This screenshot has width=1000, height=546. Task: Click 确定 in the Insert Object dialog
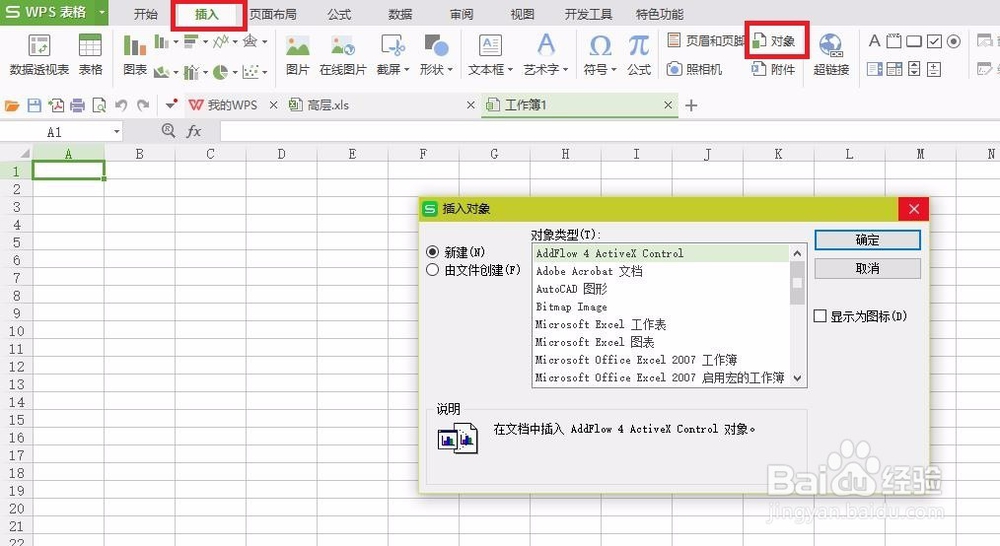pos(867,240)
